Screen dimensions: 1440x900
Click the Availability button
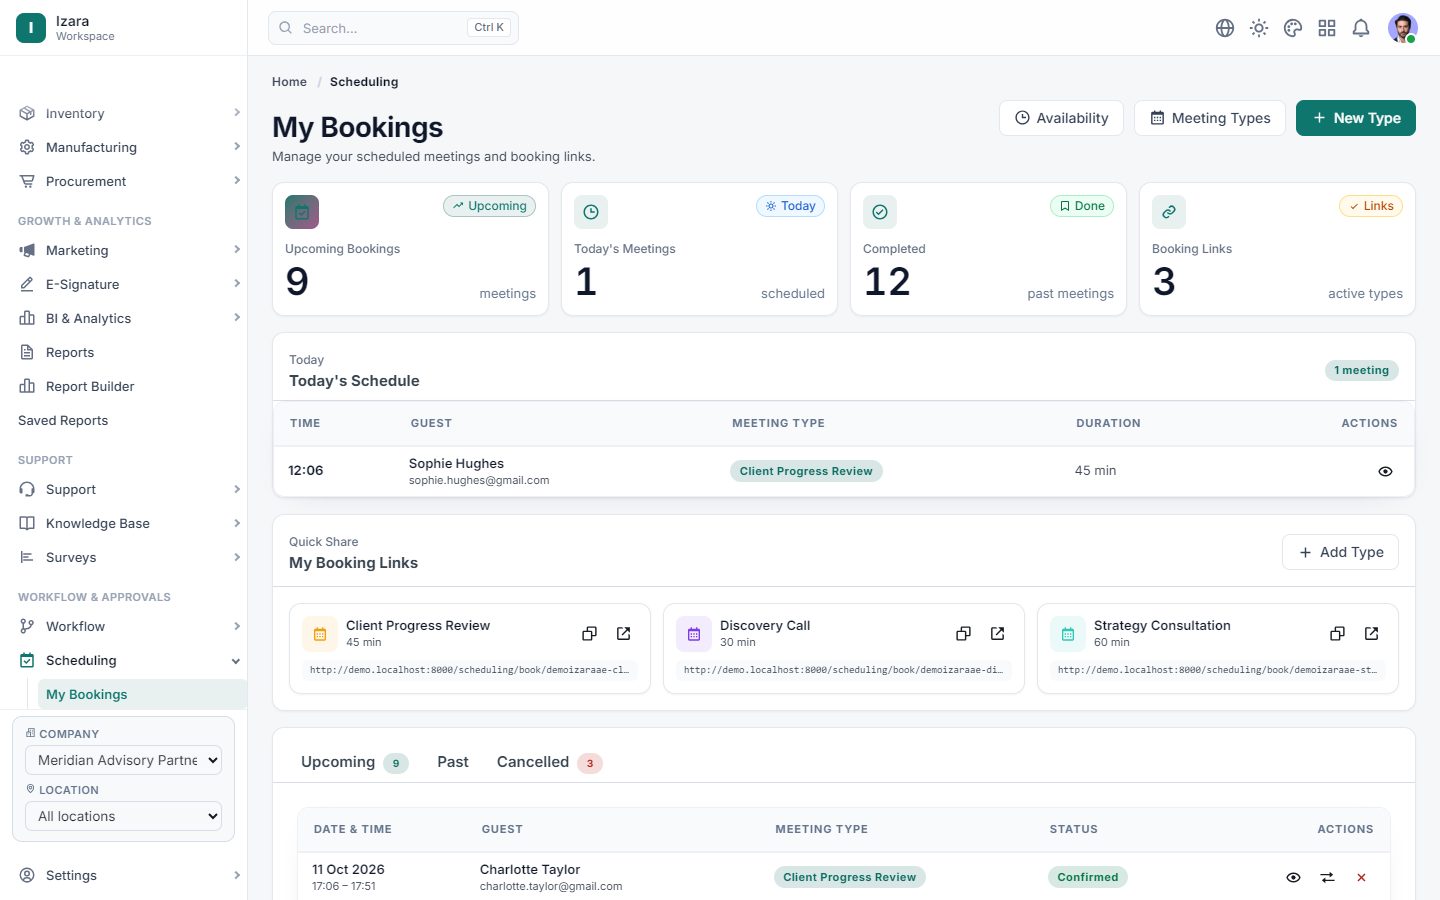tap(1061, 118)
